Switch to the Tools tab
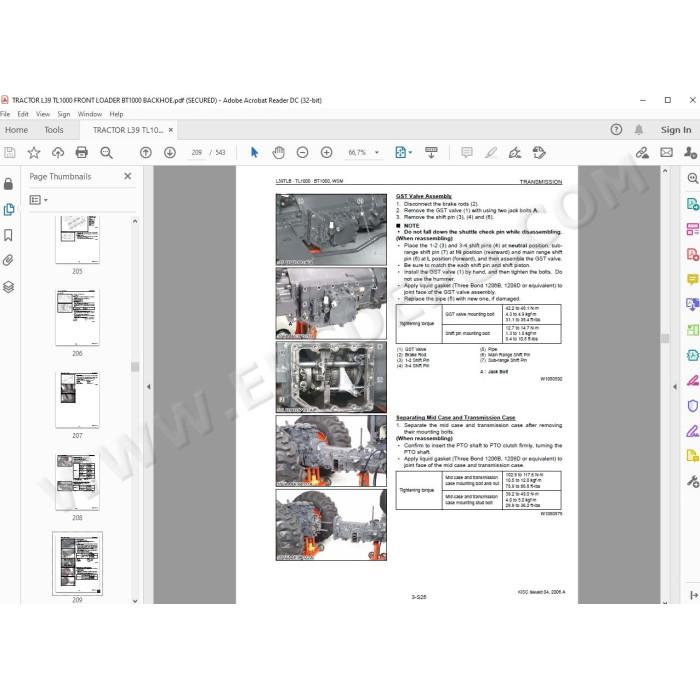Screen dimensions: 700x700 [54, 130]
